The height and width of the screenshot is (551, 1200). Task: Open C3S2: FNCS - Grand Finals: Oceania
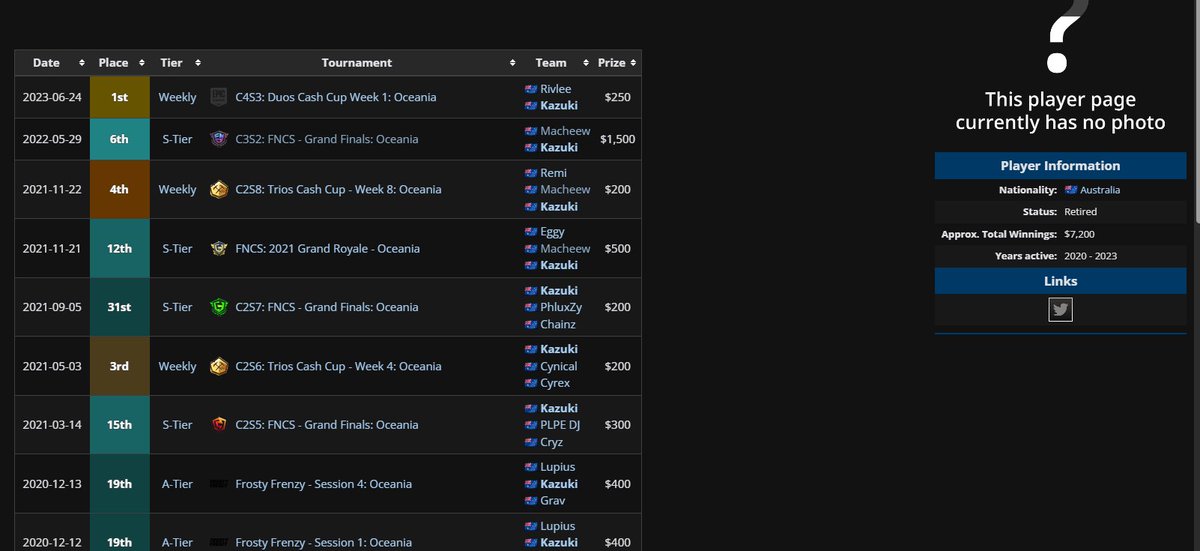327,139
